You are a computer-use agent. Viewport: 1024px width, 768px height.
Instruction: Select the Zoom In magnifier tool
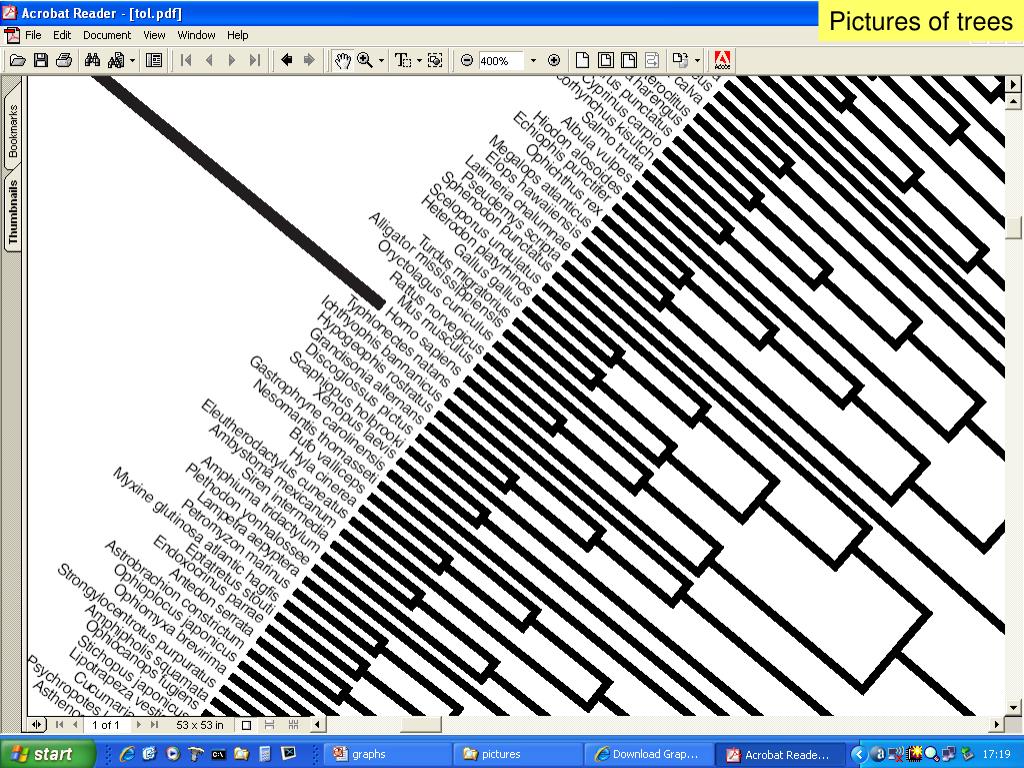[x=365, y=61]
